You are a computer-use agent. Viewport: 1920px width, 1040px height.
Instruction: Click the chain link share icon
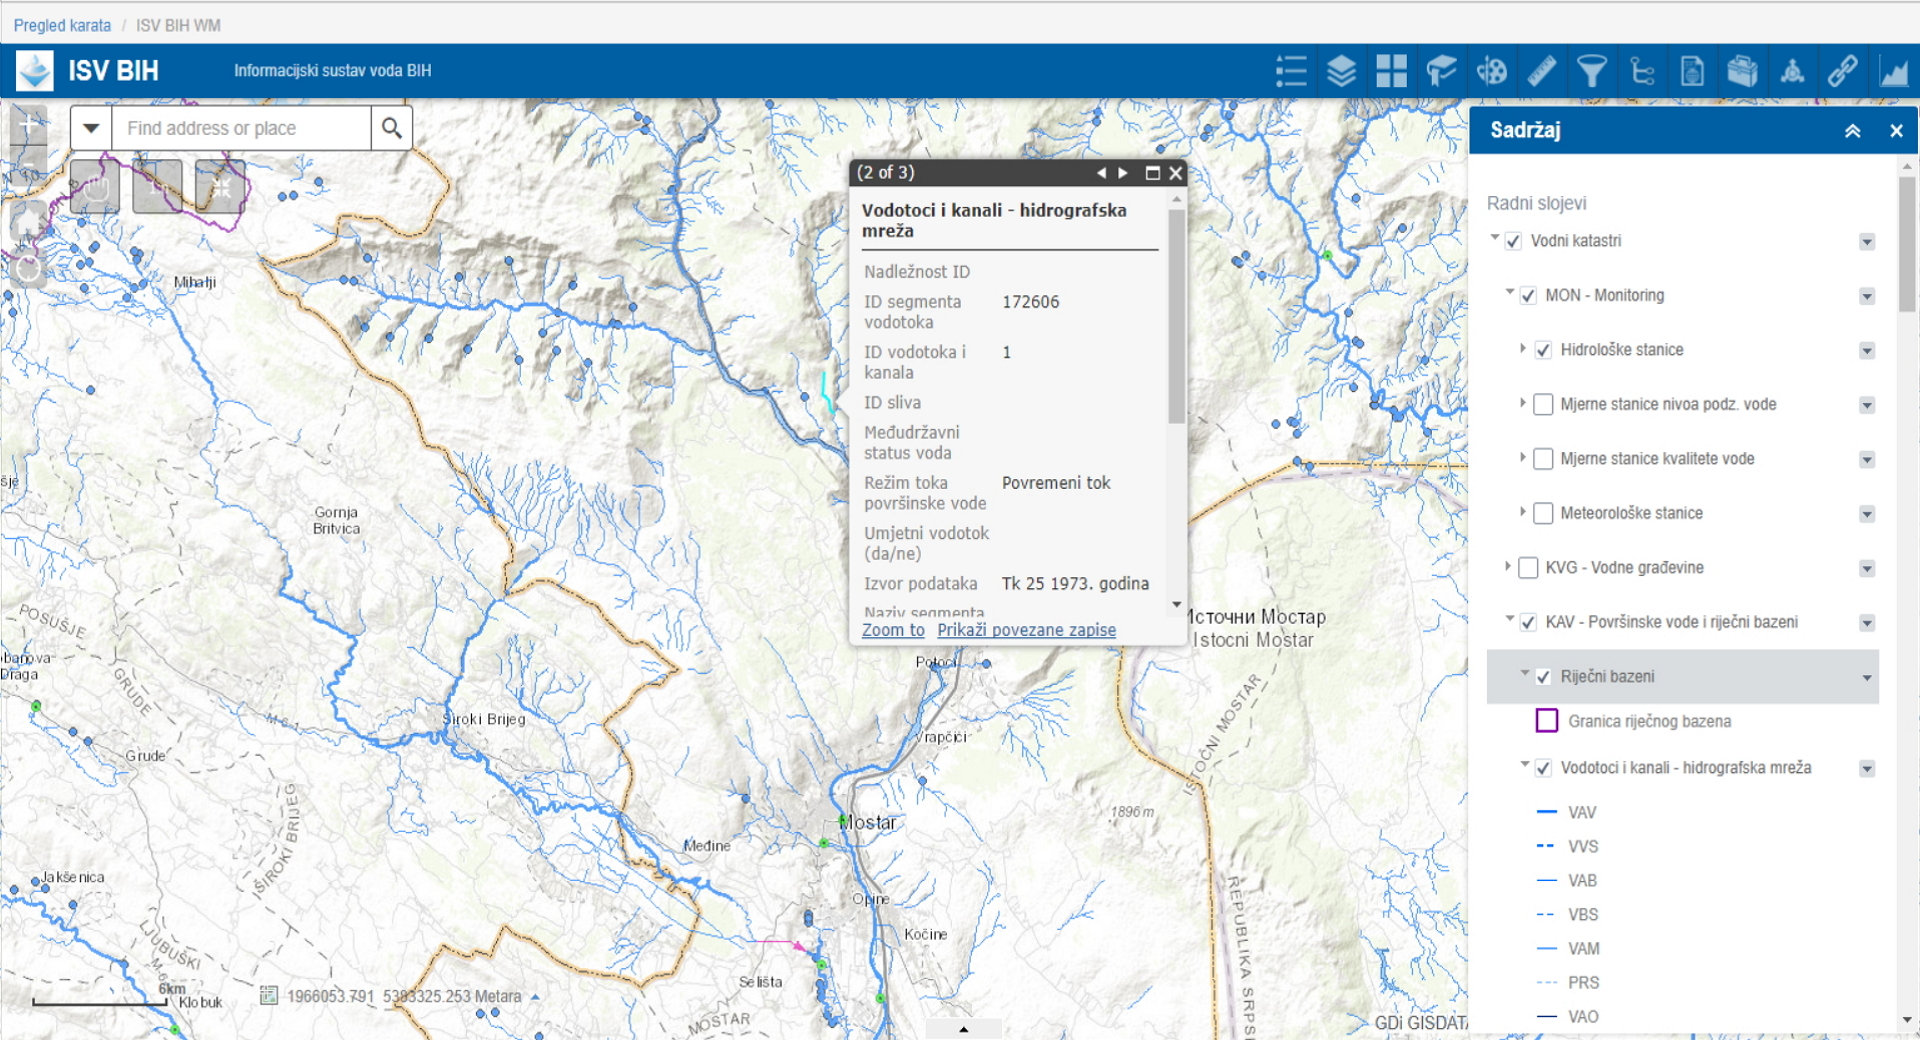[x=1842, y=71]
